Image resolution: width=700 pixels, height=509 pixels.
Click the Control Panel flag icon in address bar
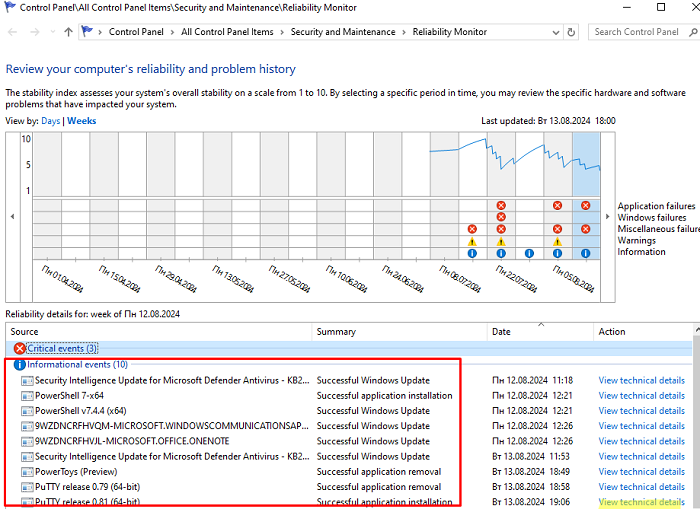(x=87, y=31)
